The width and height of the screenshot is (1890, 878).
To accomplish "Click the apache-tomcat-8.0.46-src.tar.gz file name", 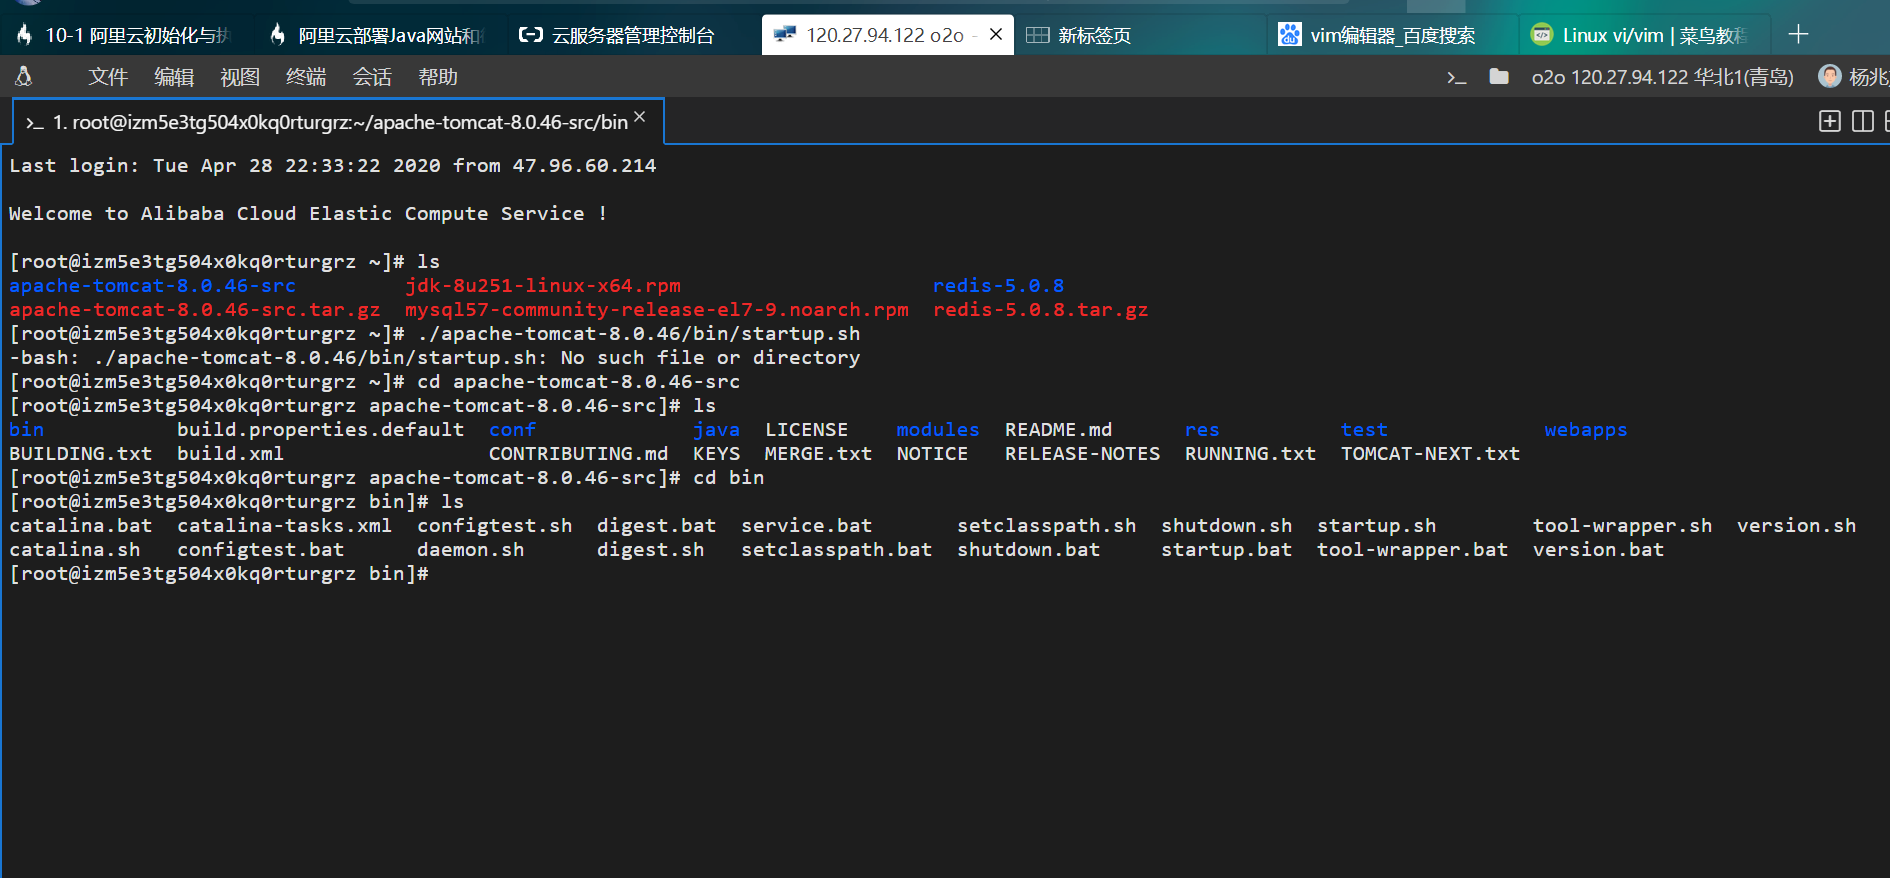I will pyautogui.click(x=195, y=309).
